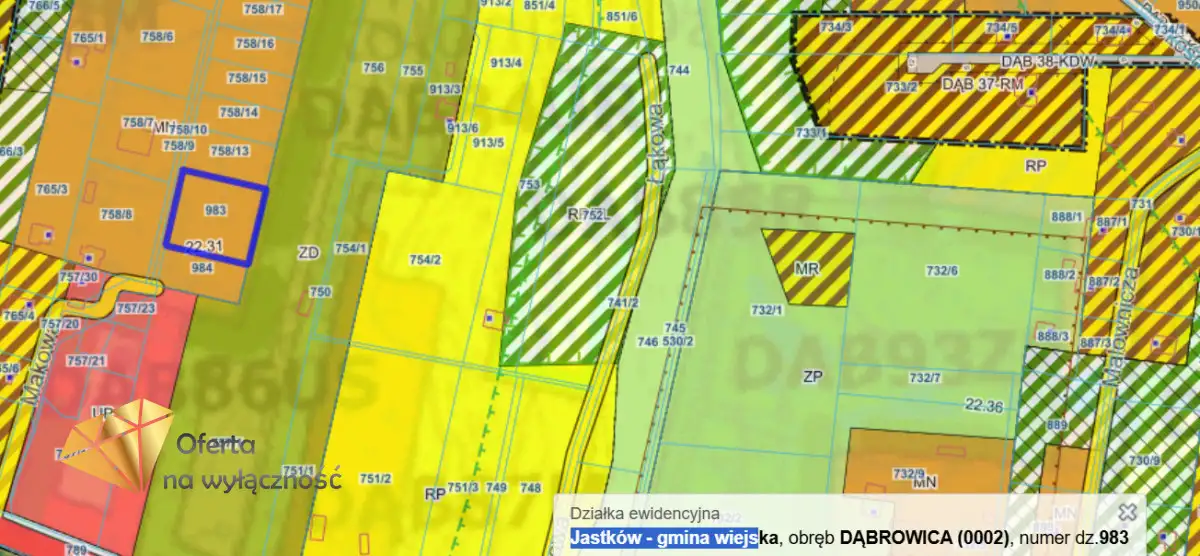Viewport: 1200px width, 556px height.
Task: Select the highlighted text Jastków - gmina wiejska
Action: (664, 538)
